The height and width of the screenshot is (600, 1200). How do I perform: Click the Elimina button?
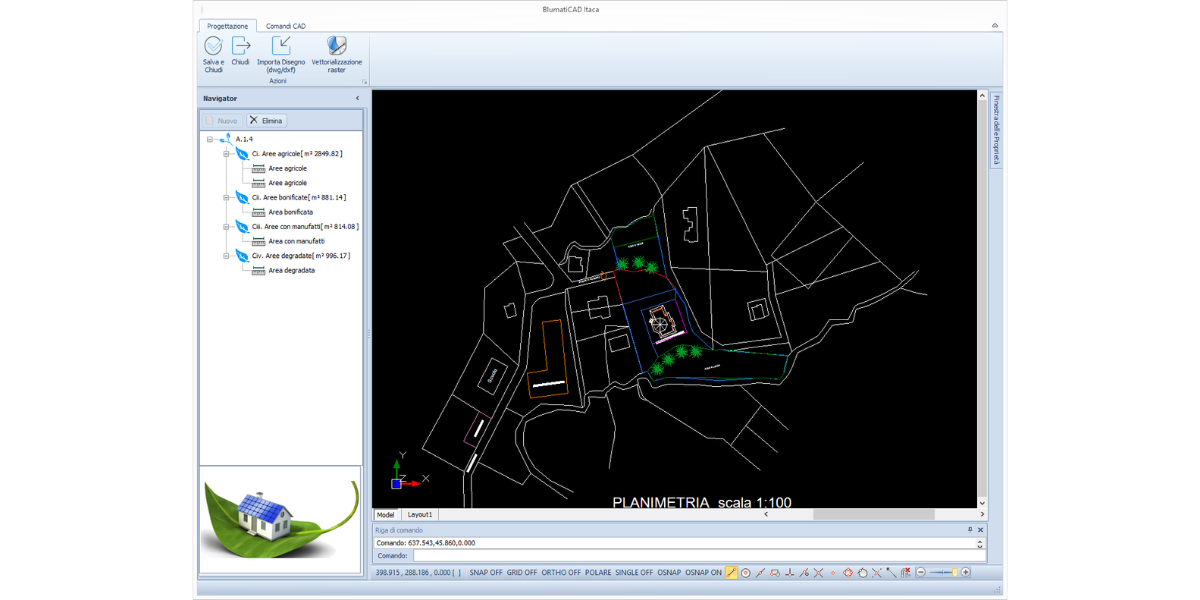[x=267, y=120]
